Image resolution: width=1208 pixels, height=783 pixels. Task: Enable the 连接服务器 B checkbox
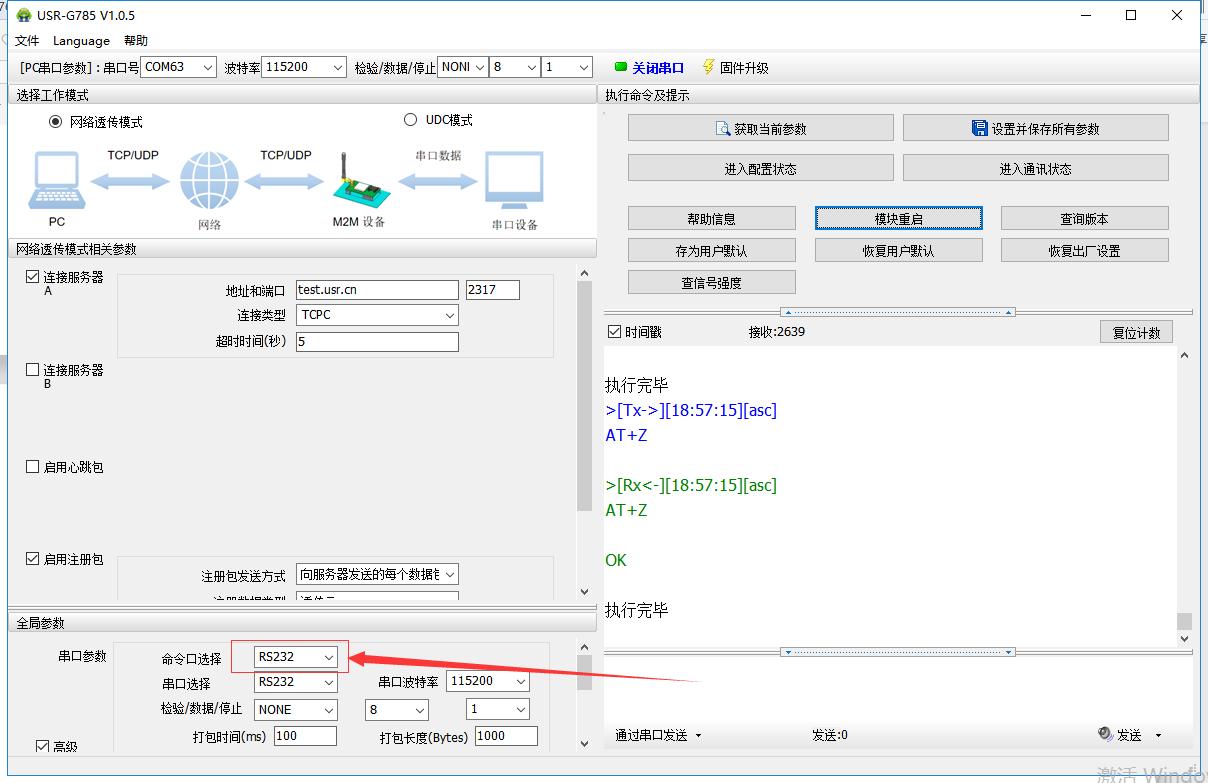(x=33, y=370)
